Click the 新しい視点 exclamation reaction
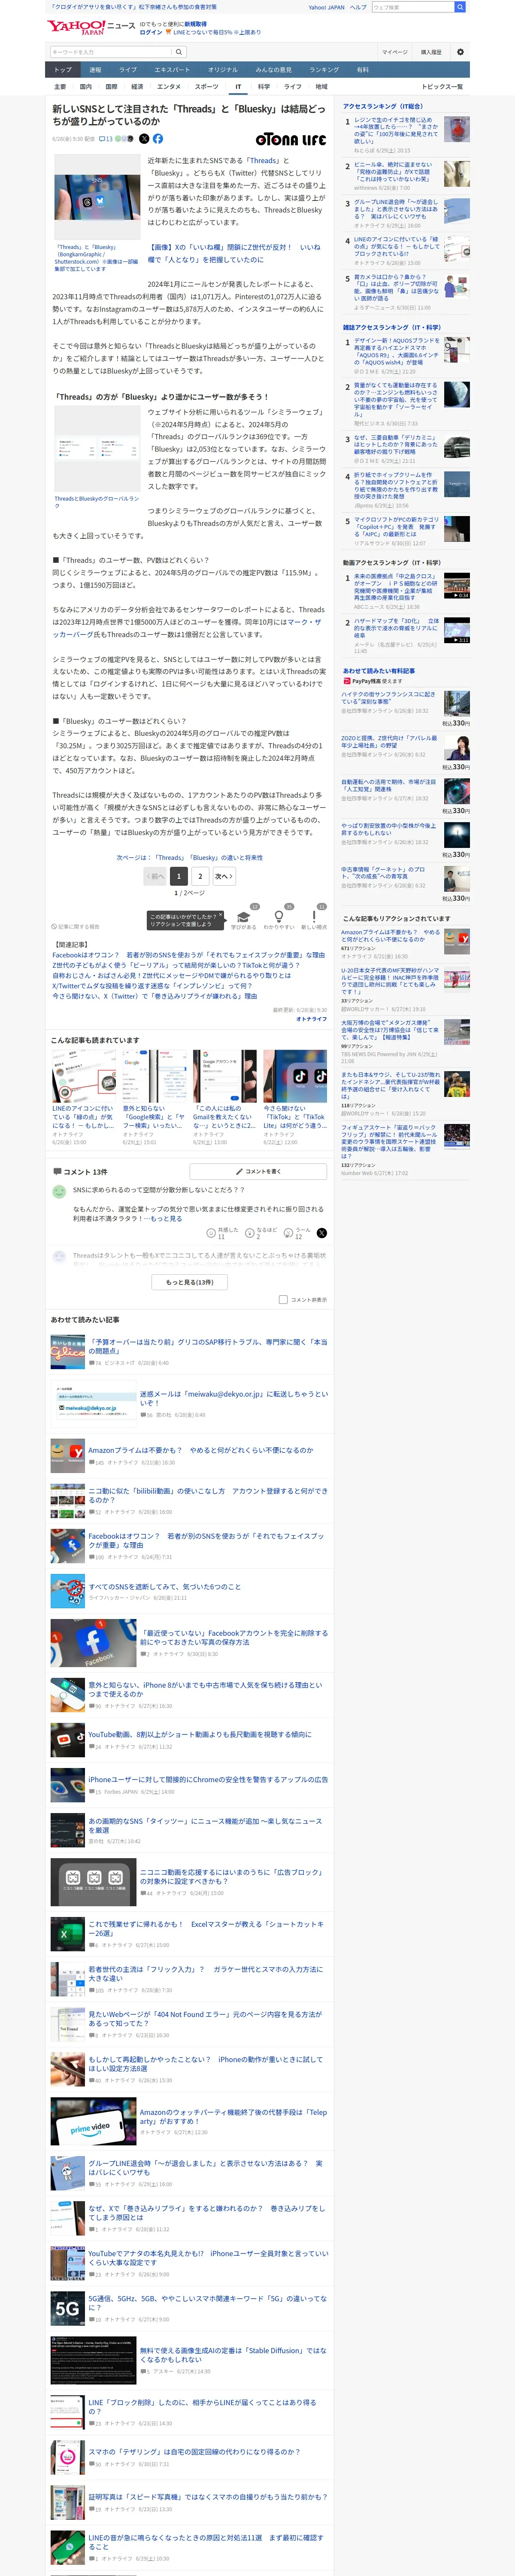 tap(314, 918)
